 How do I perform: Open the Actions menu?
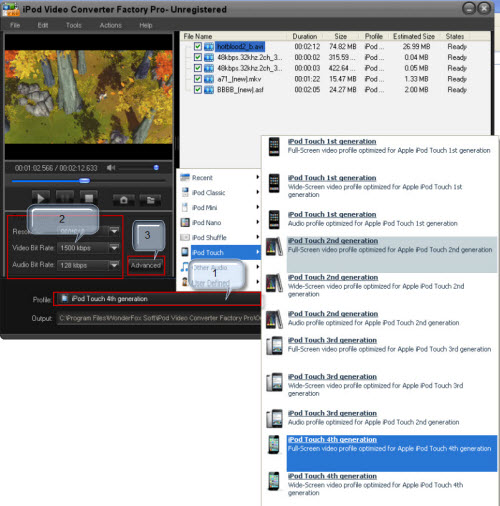pos(111,25)
